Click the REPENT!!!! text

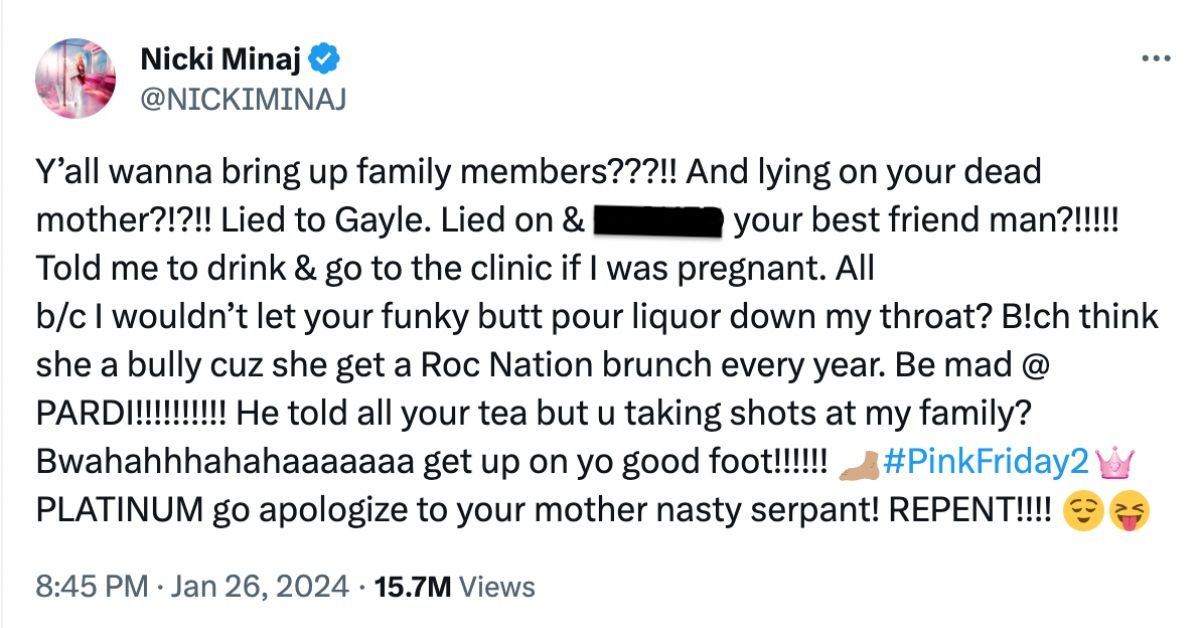coord(969,512)
